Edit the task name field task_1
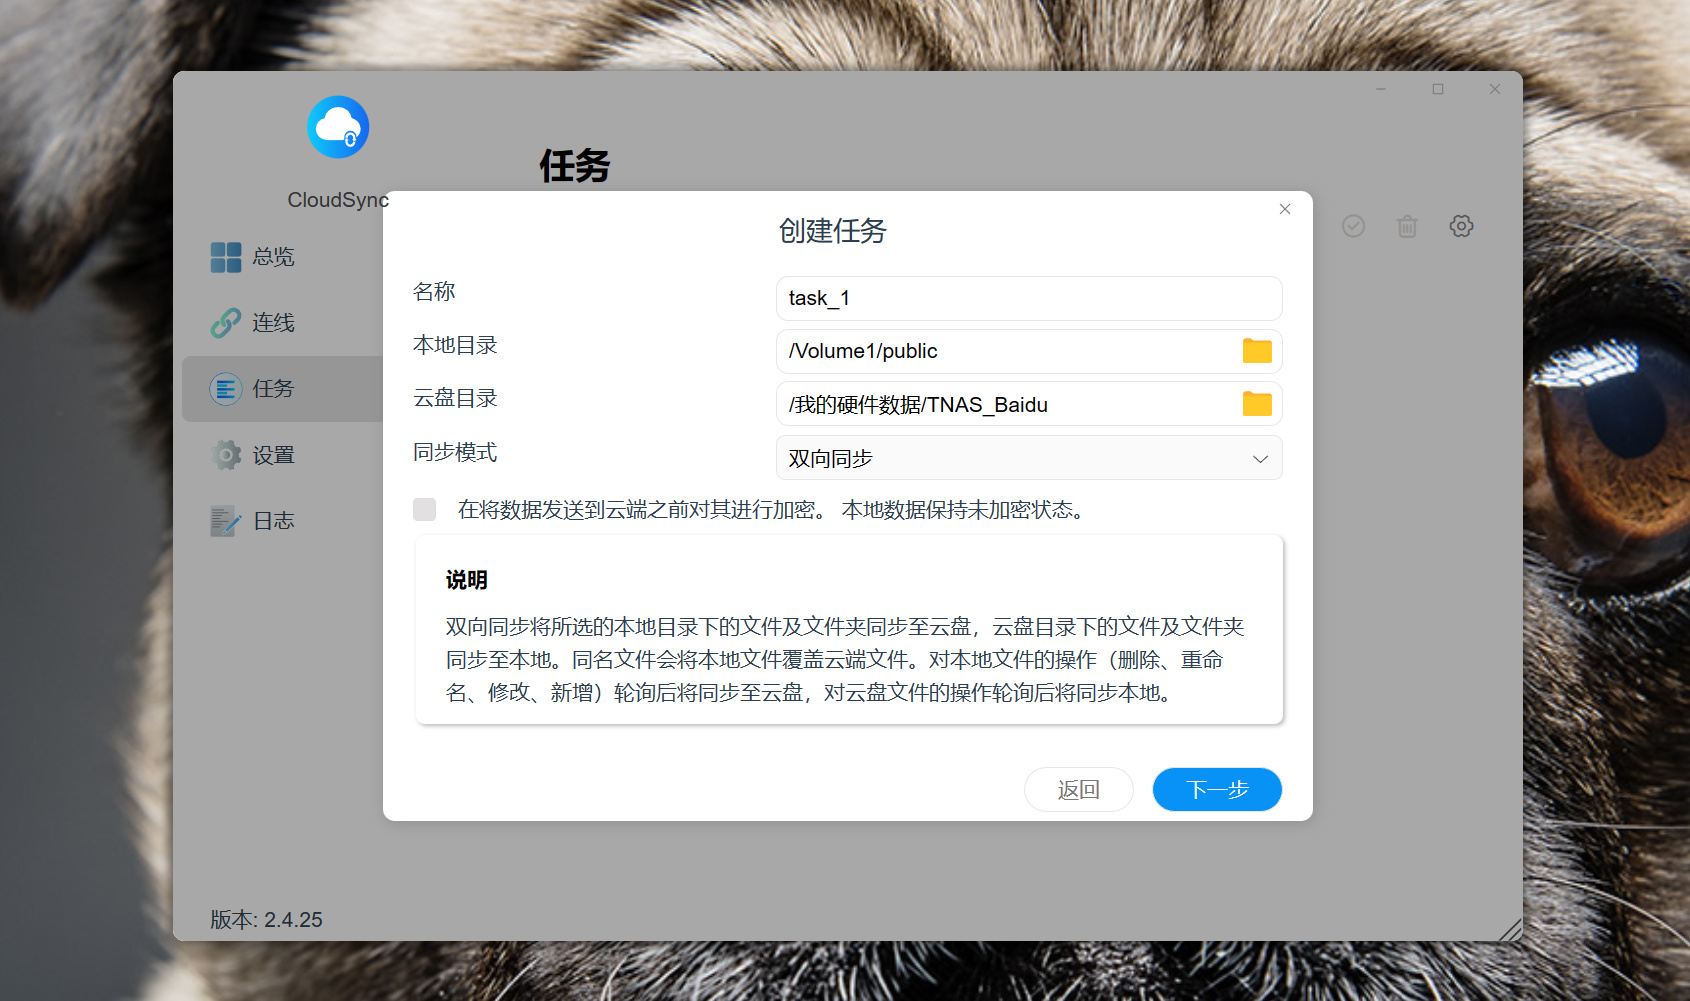1690x1001 pixels. [x=1029, y=298]
